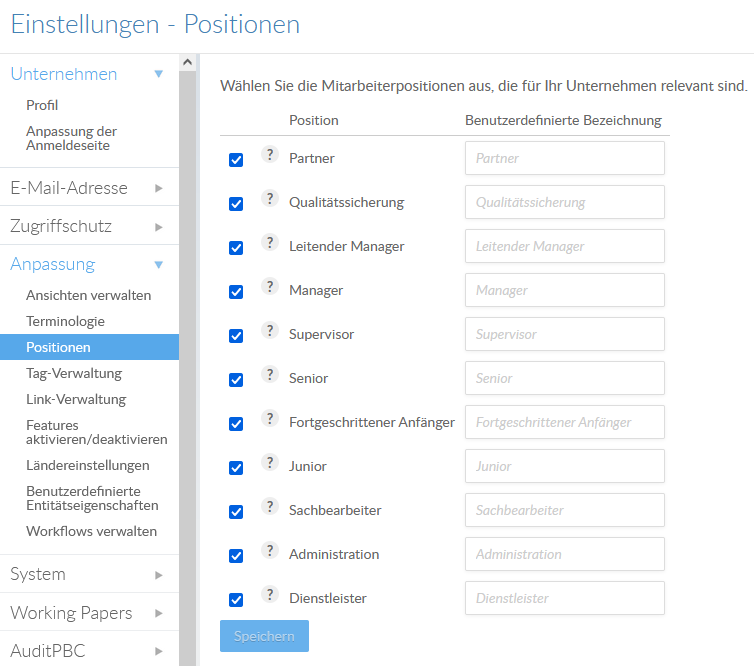Focus custom name field for Administration

click(565, 554)
